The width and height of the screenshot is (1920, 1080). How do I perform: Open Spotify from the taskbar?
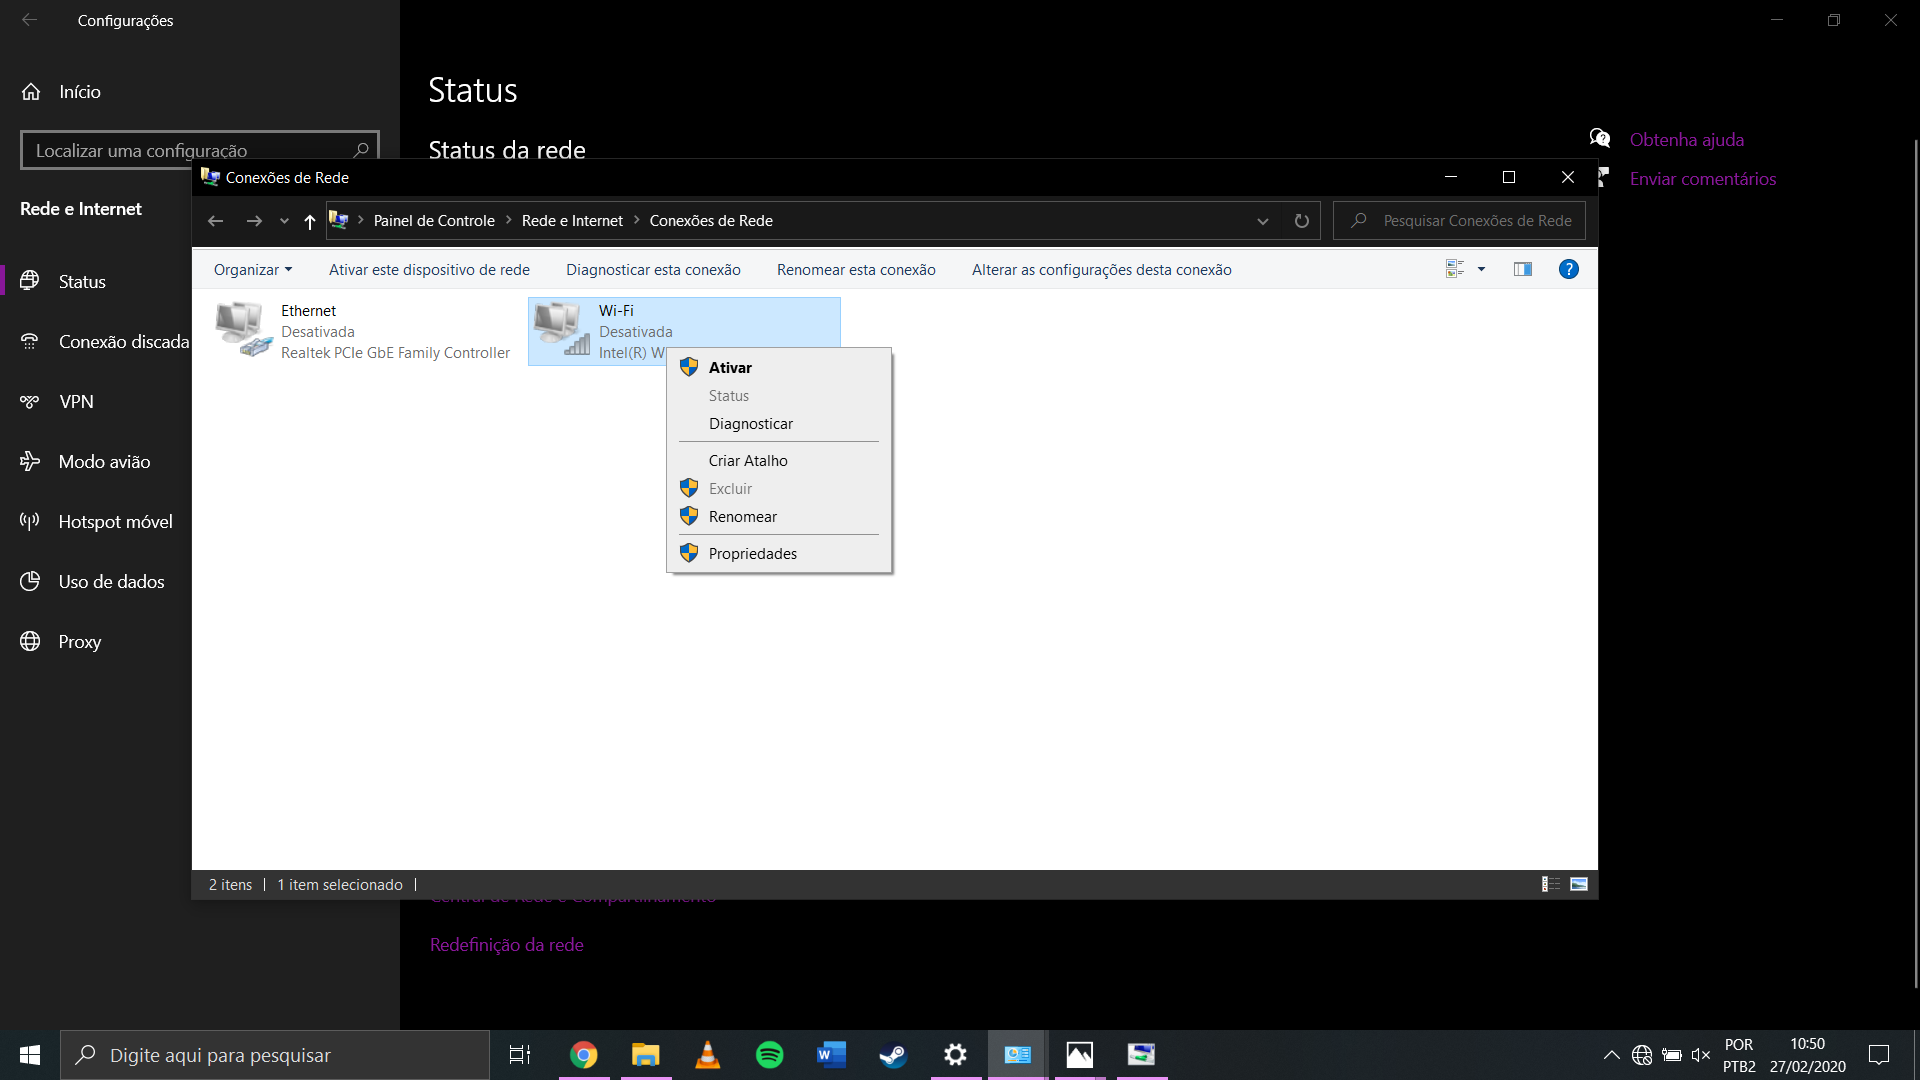coord(769,1055)
